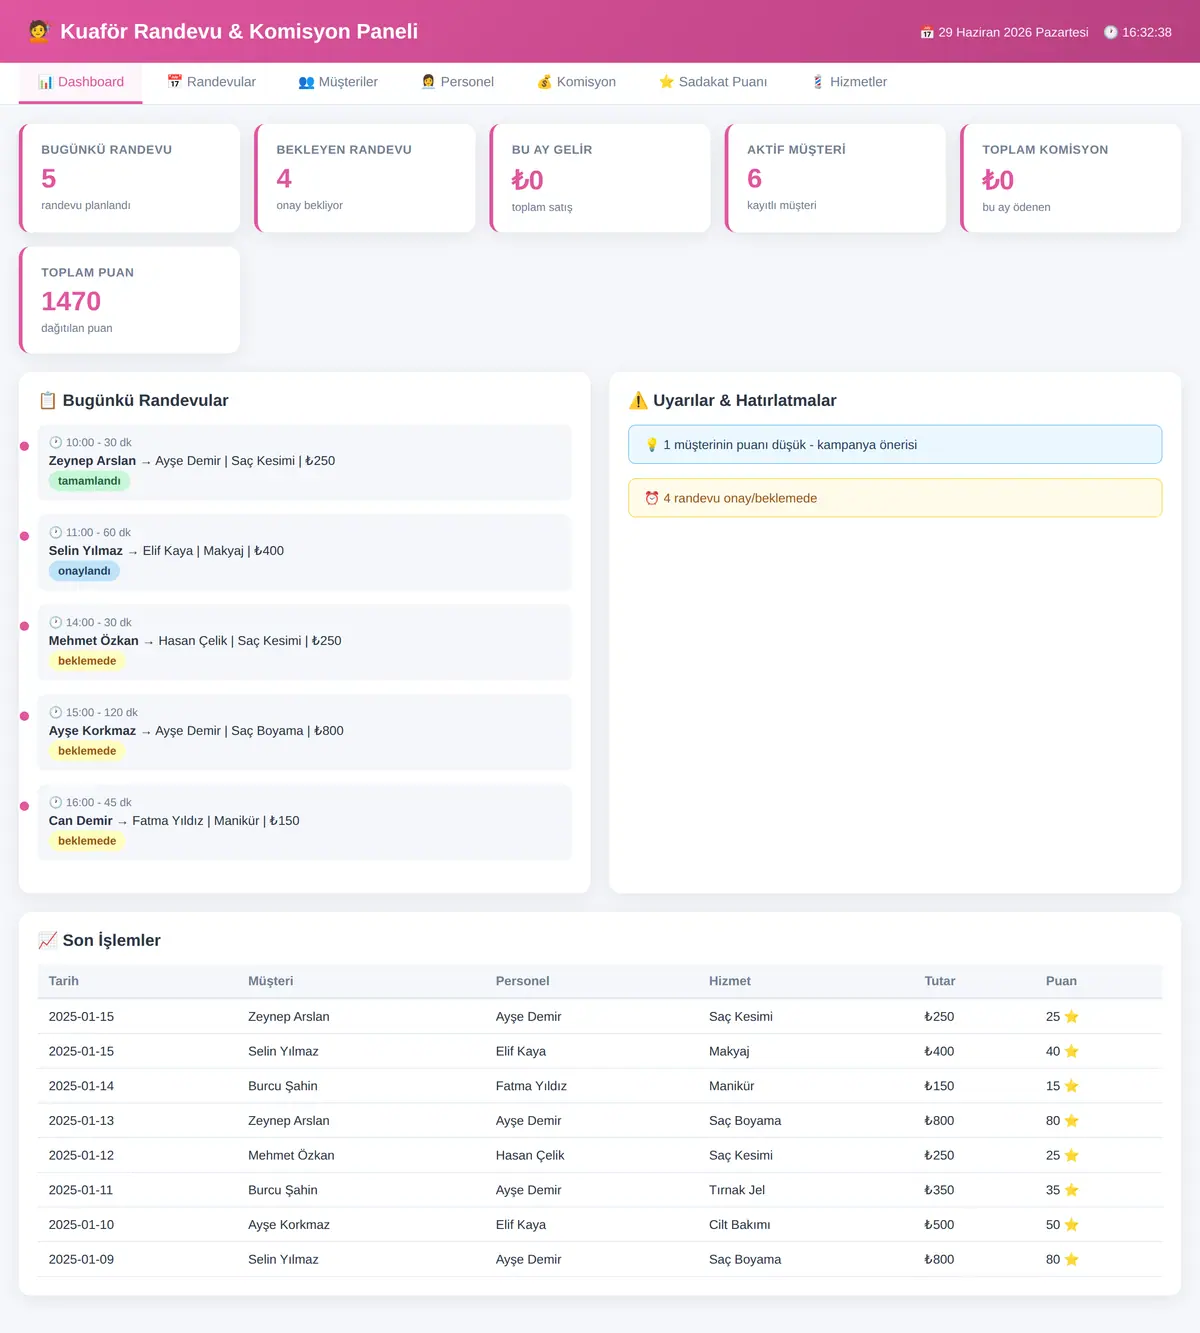Click the alarm clock icon in pending alert

tap(652, 498)
